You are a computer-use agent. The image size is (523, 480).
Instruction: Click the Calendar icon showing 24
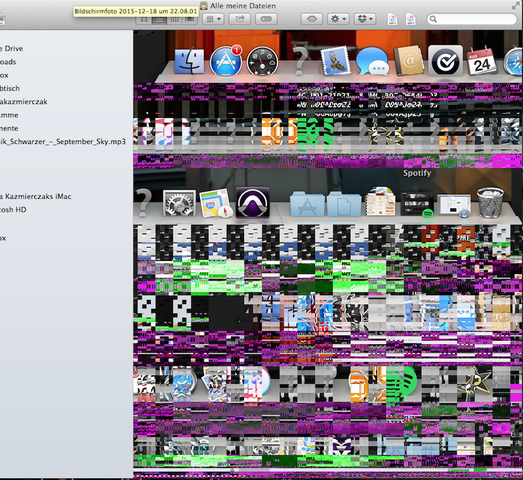coord(482,61)
